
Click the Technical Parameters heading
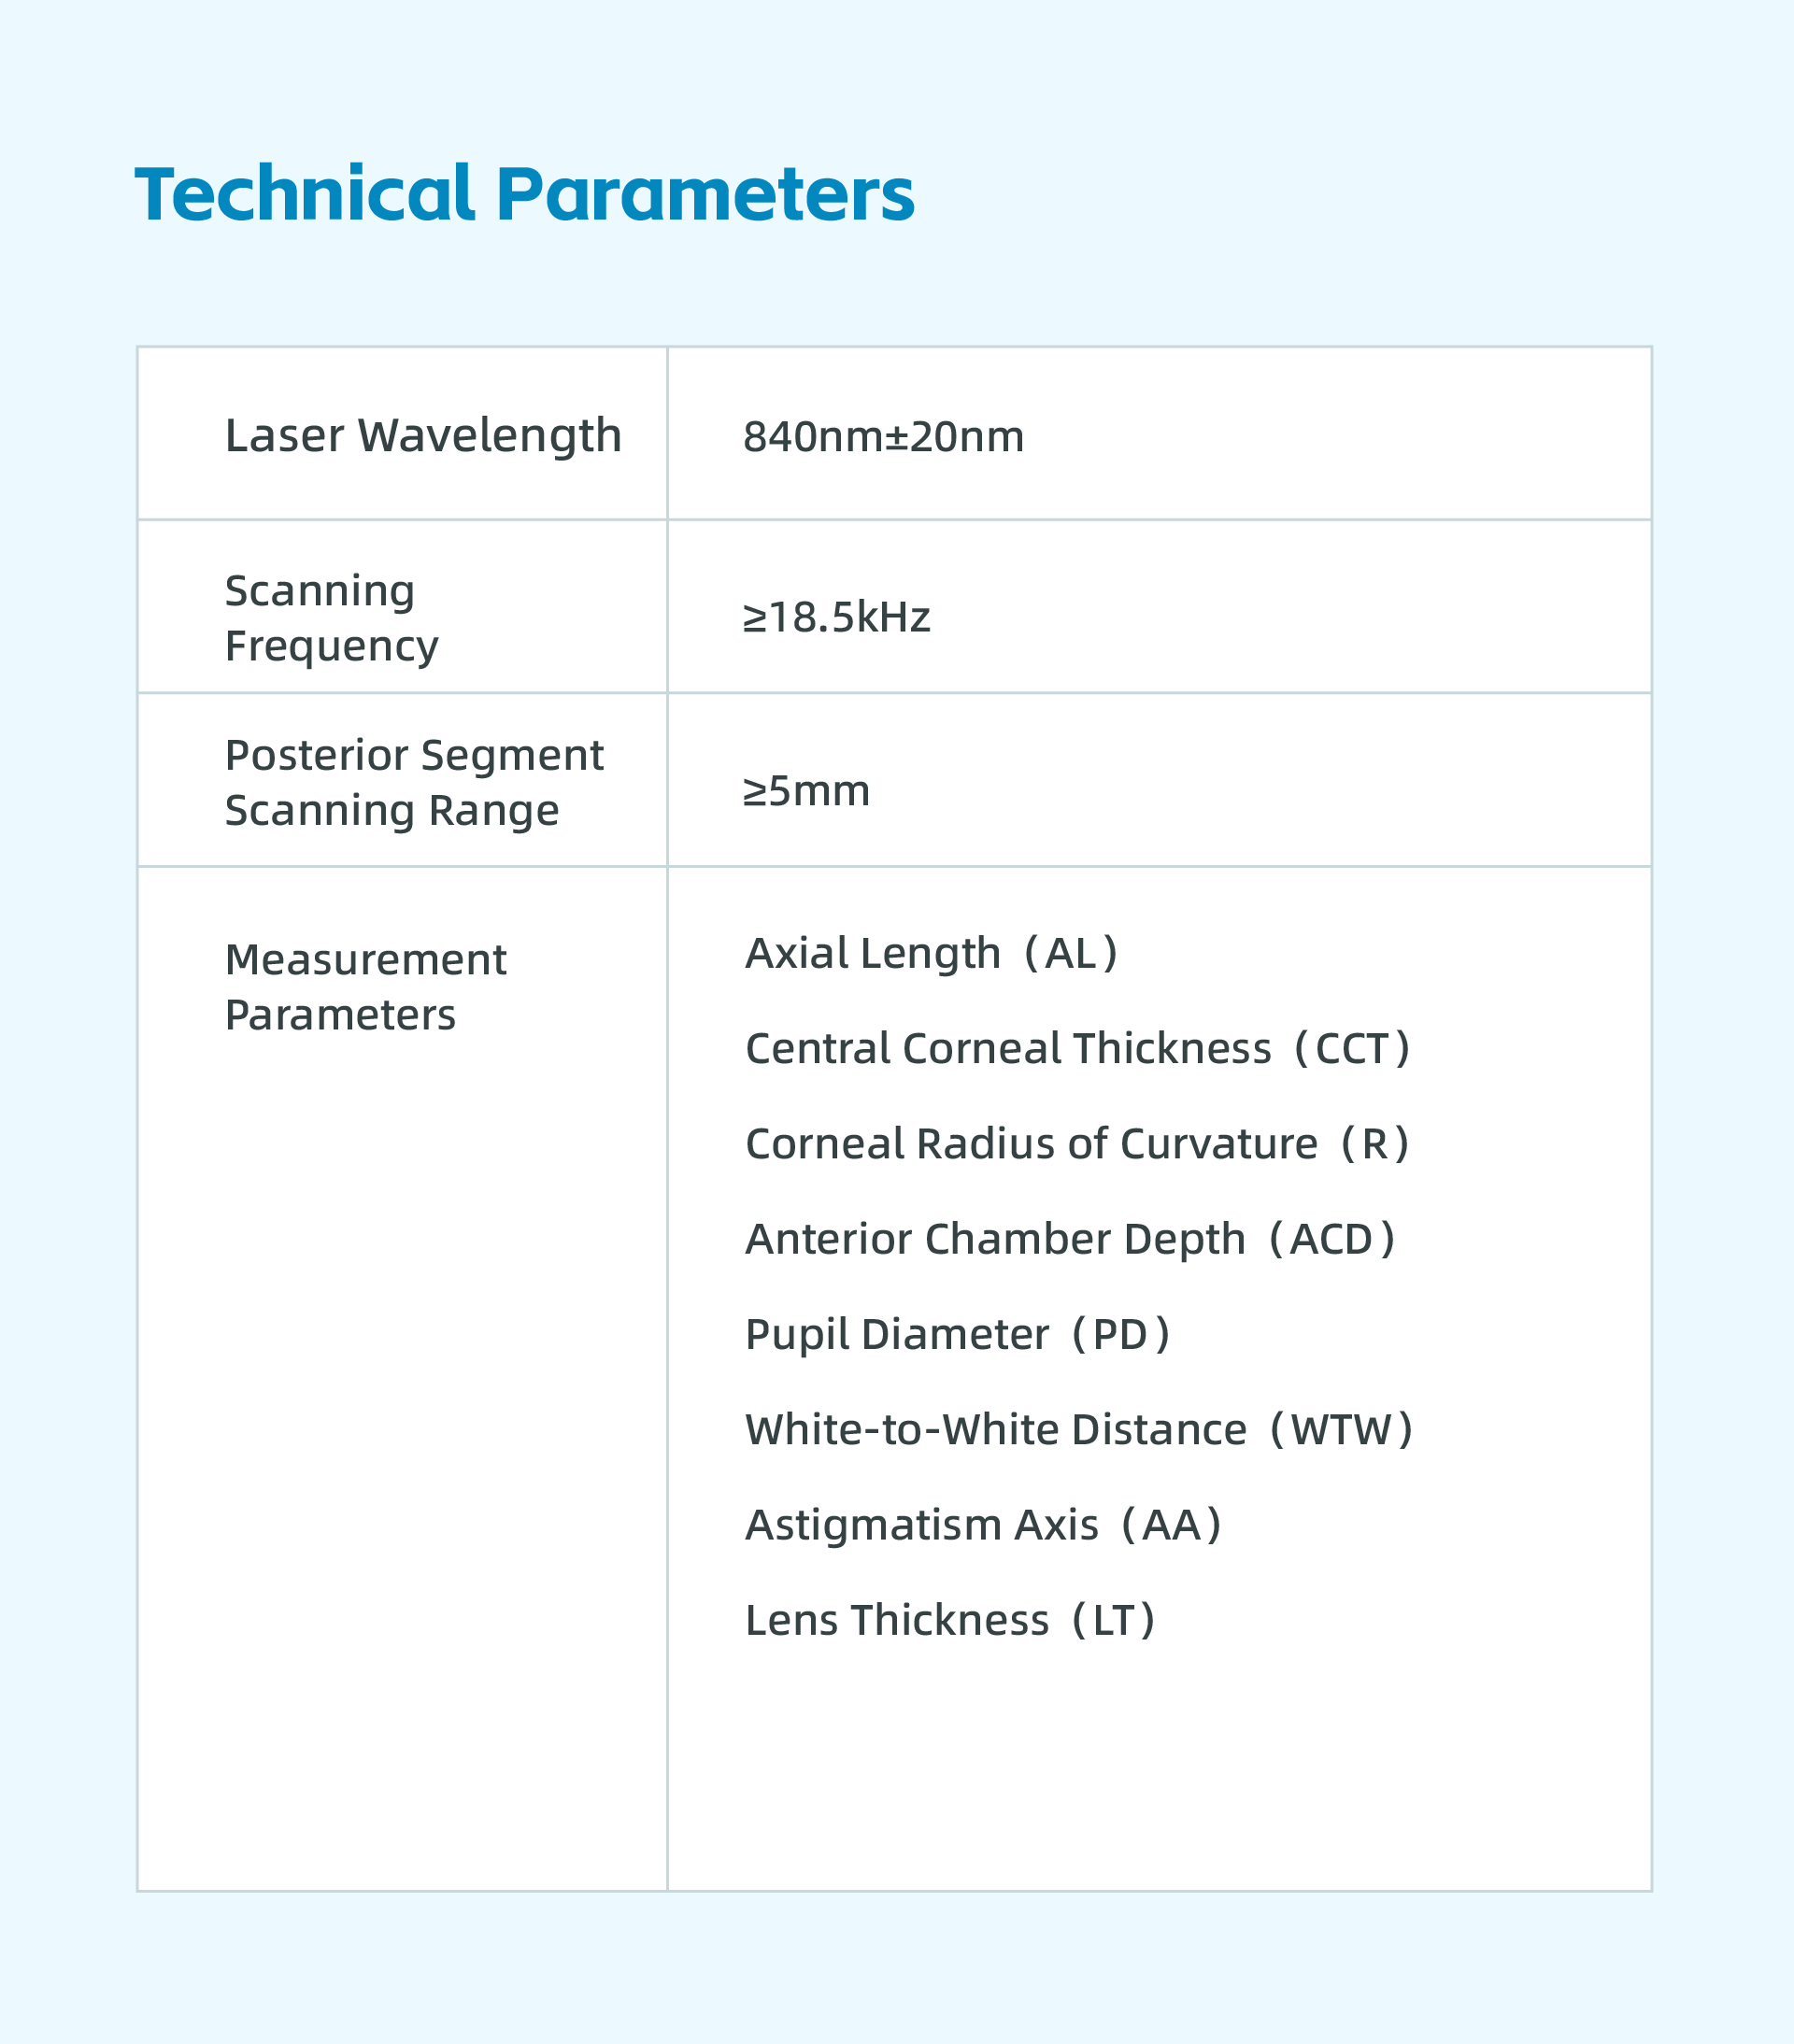[x=524, y=194]
